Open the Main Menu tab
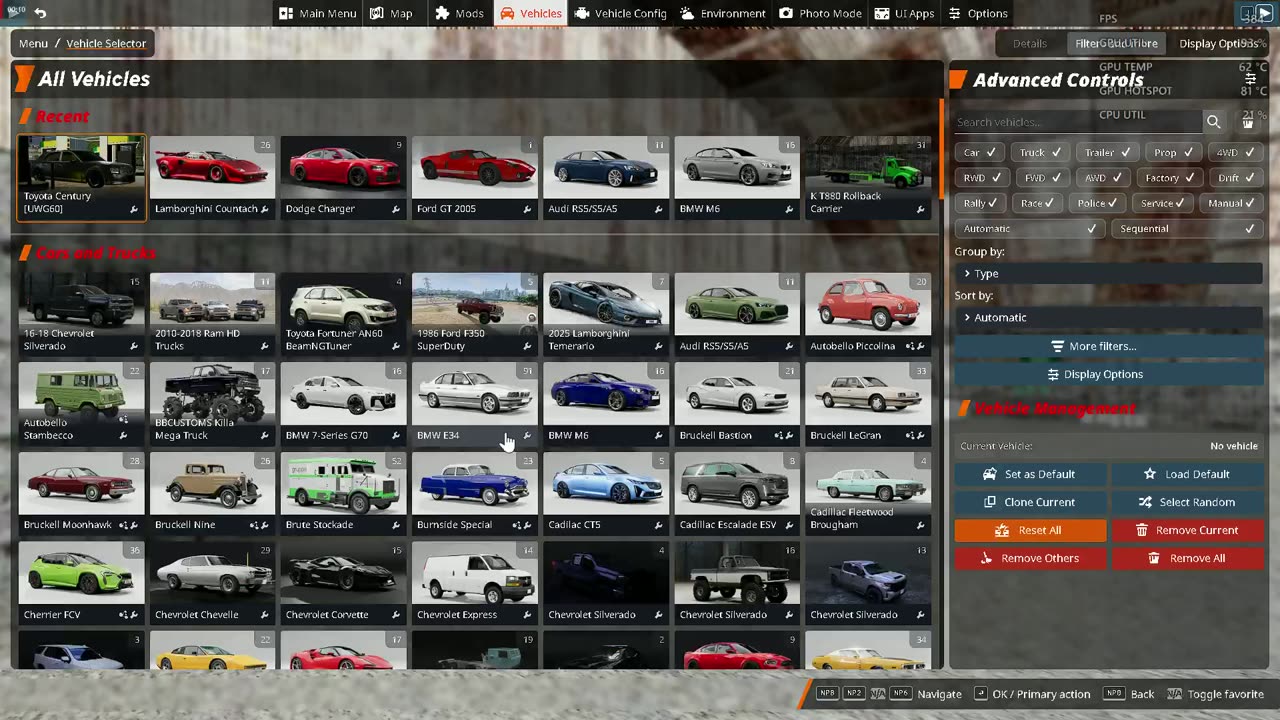The width and height of the screenshot is (1280, 720). tap(318, 13)
